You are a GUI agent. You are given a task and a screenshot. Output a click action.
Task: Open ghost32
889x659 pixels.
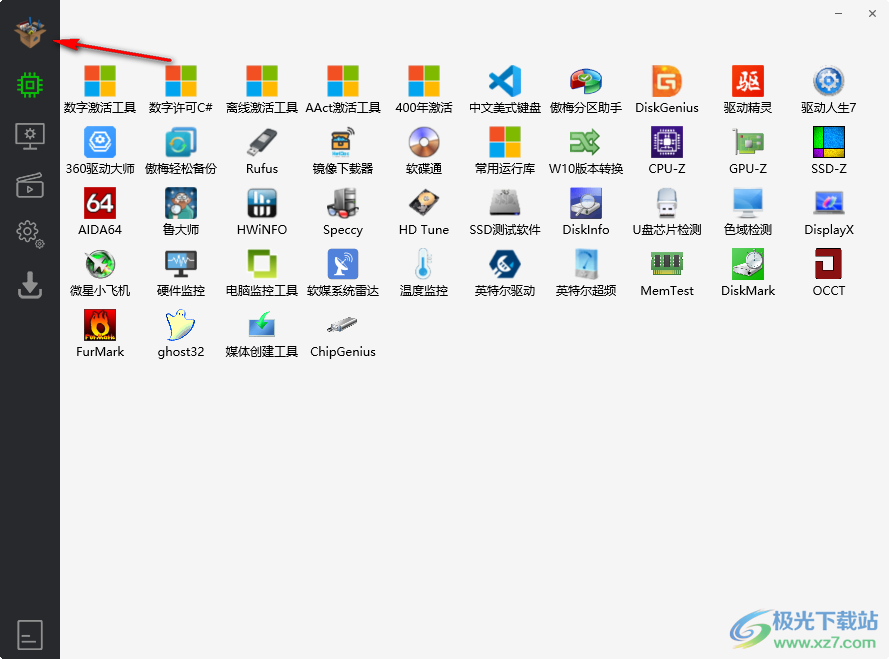[x=181, y=334]
